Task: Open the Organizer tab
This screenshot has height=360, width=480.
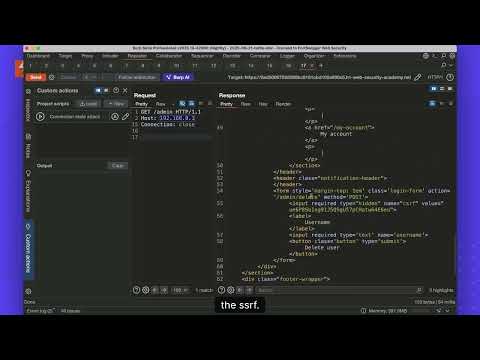Action: 314,56
